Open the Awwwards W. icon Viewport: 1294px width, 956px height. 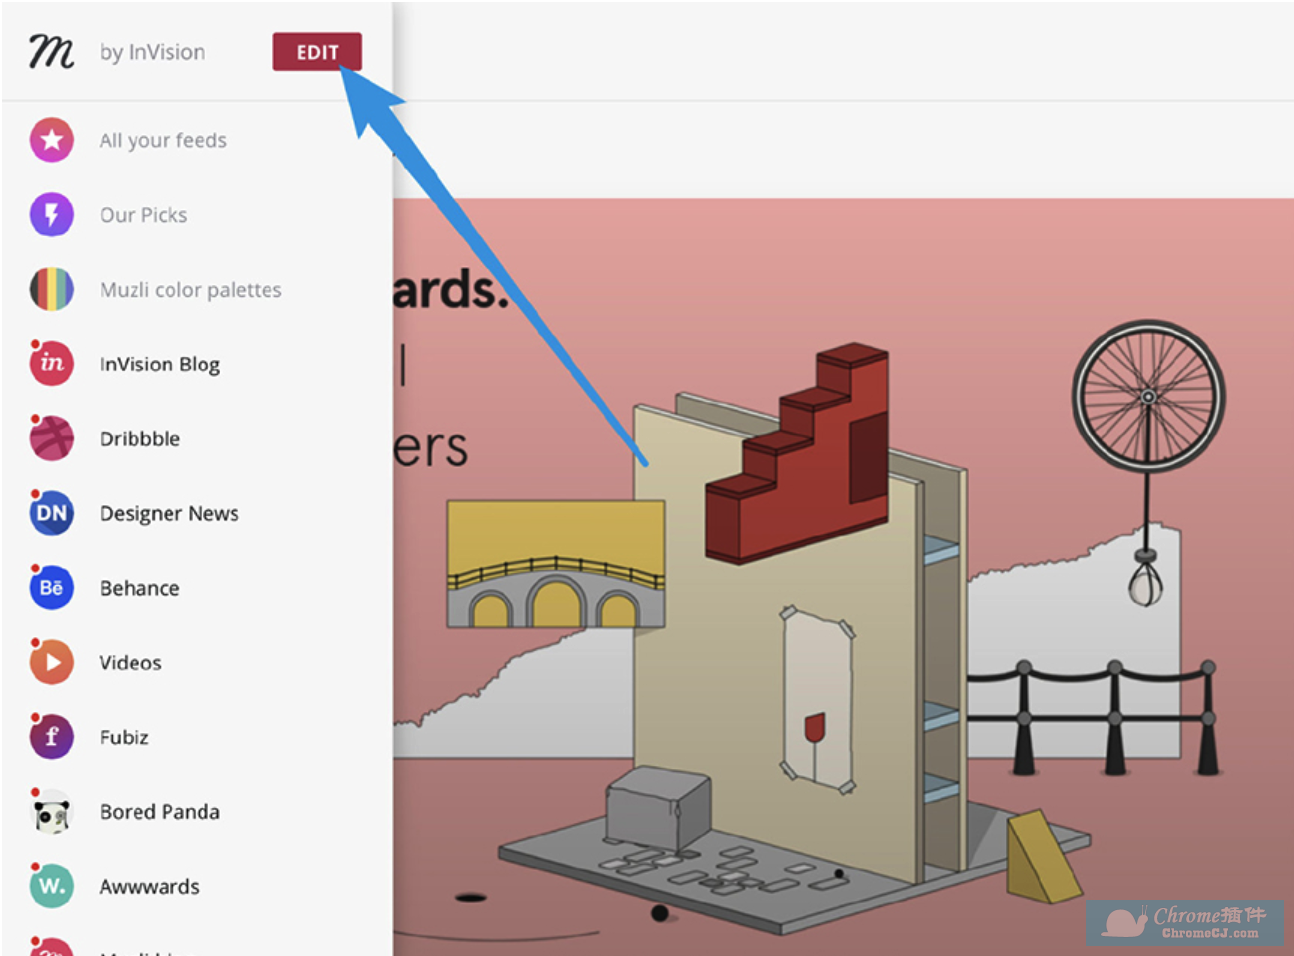pos(52,886)
